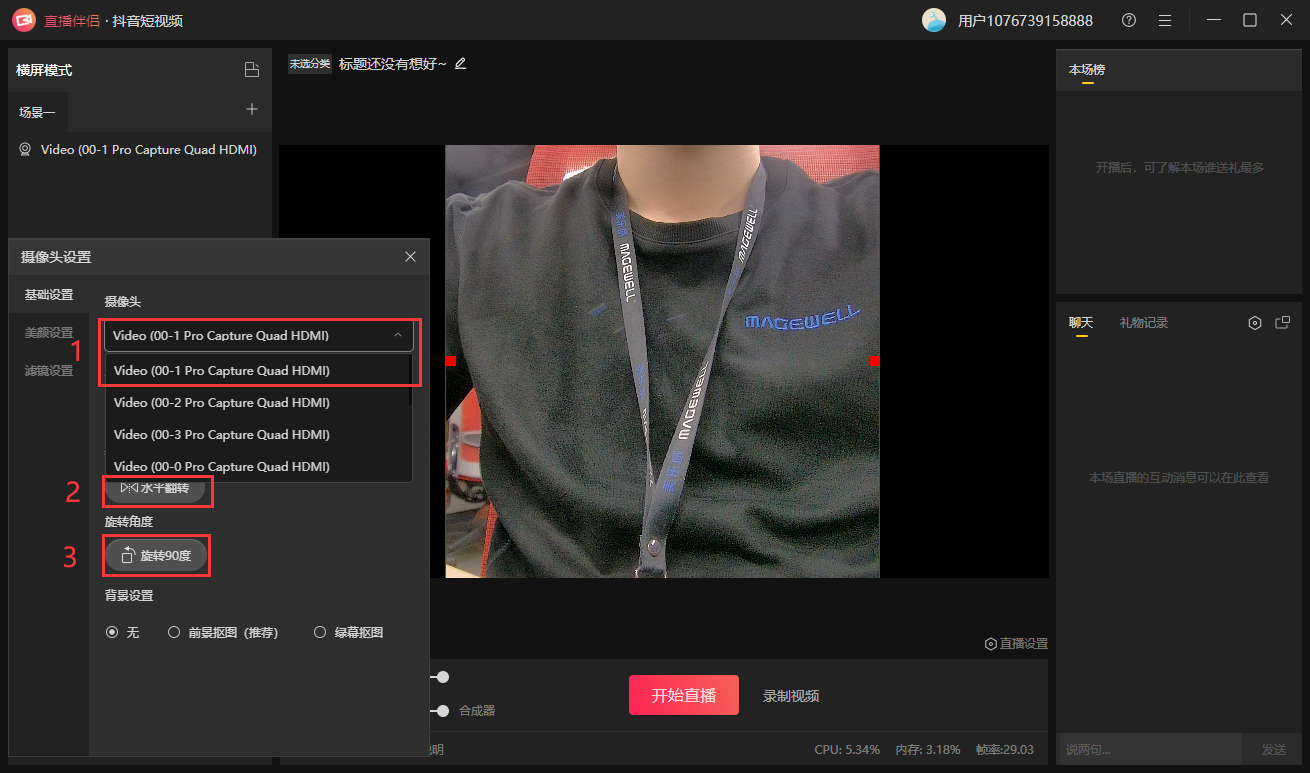
Task: Click the camera preview image
Action: pyautogui.click(x=662, y=361)
